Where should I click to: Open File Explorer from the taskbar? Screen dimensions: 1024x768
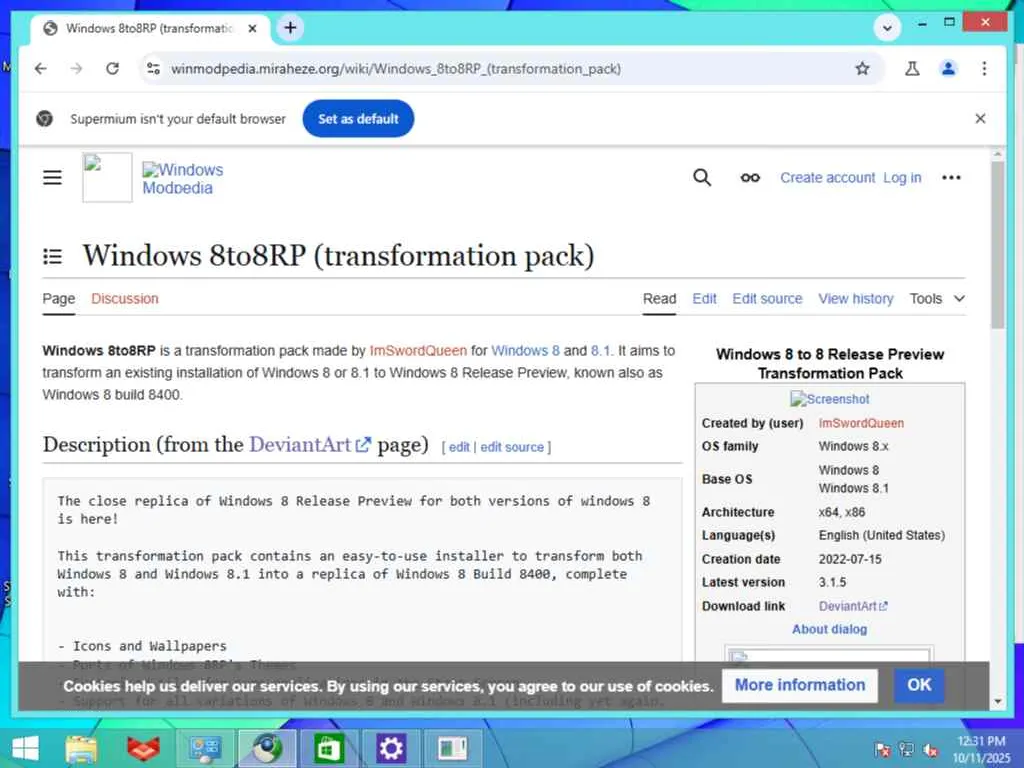point(82,748)
